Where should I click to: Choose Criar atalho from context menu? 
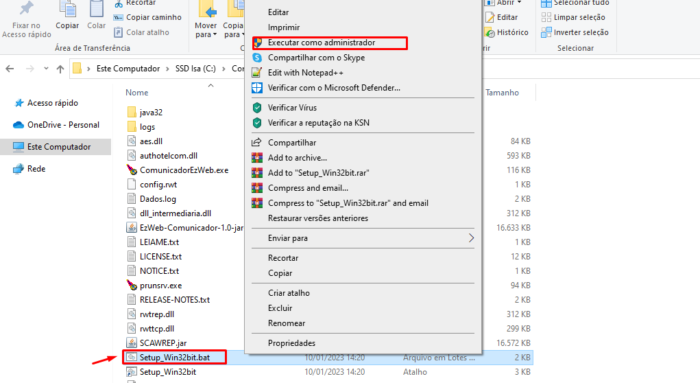pos(289,293)
